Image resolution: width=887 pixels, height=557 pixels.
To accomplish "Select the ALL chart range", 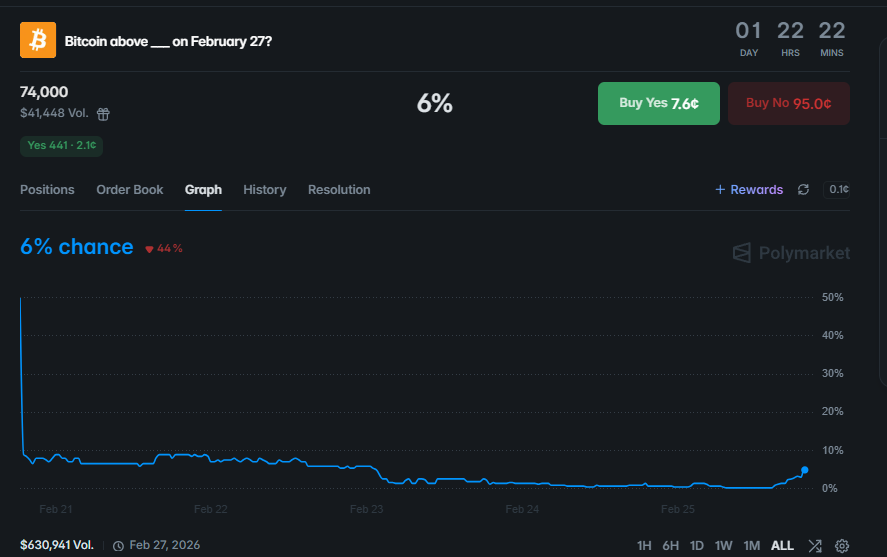I will 782,546.
